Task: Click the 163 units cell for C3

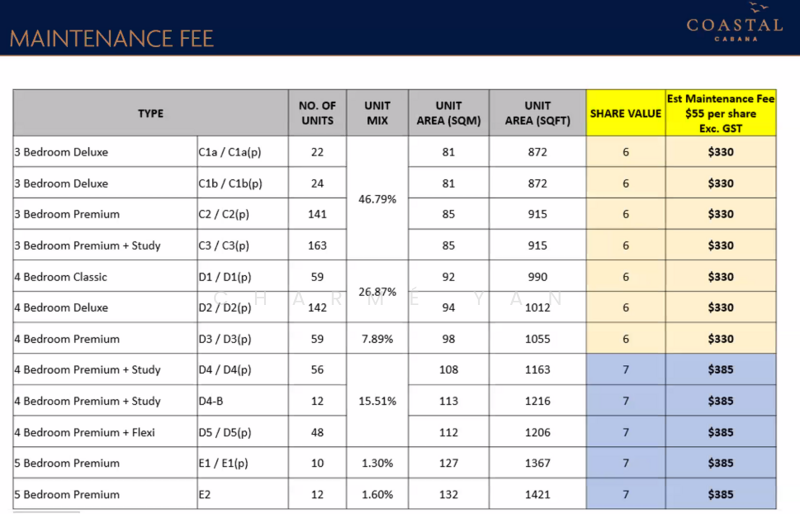Action: [318, 245]
